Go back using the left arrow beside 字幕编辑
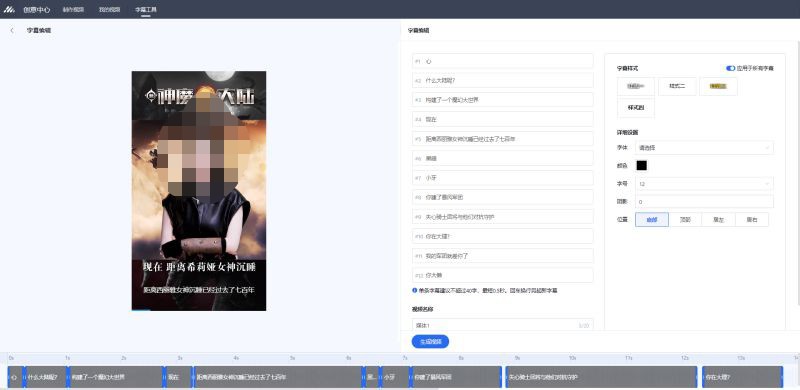This screenshot has width=800, height=390. click(x=12, y=31)
